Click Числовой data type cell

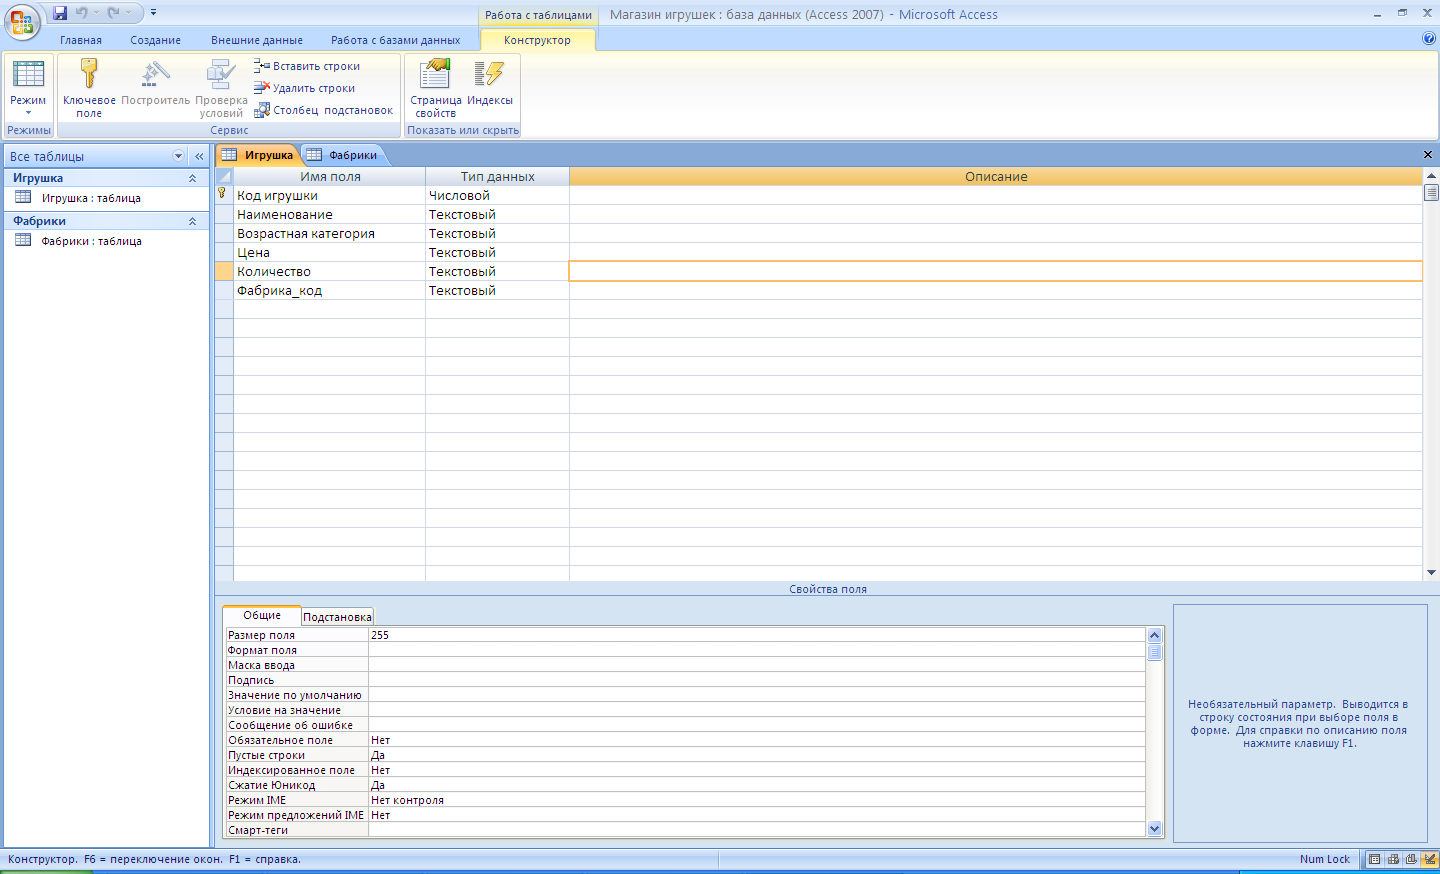click(x=497, y=196)
